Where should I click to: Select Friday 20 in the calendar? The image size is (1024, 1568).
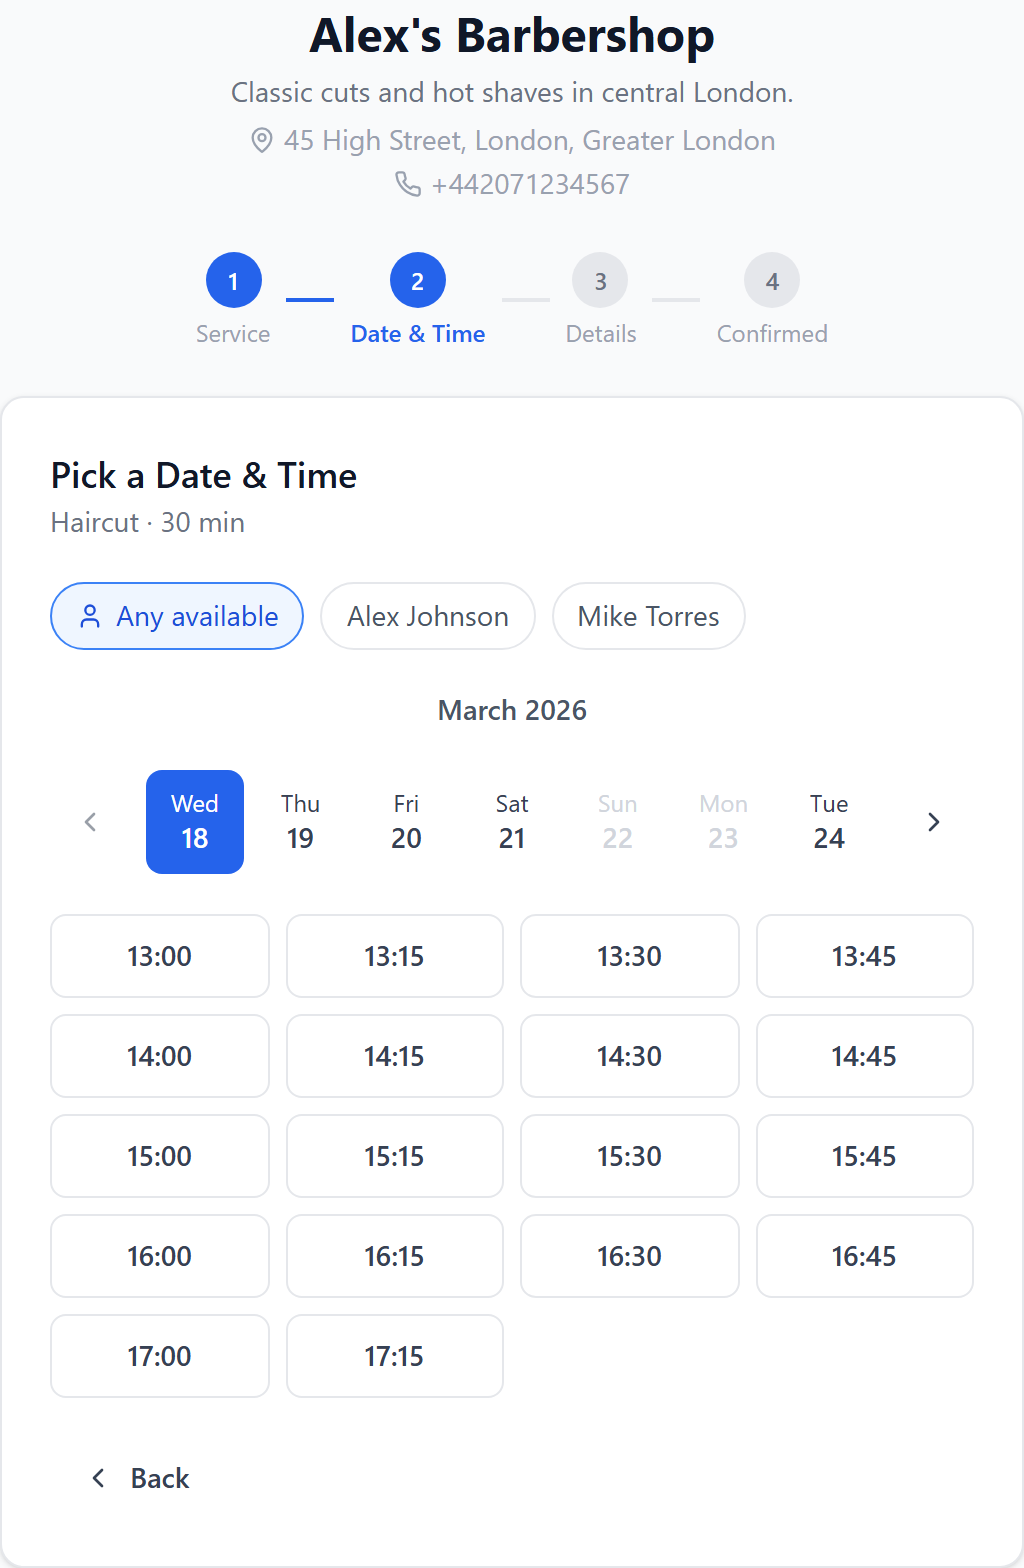point(406,822)
